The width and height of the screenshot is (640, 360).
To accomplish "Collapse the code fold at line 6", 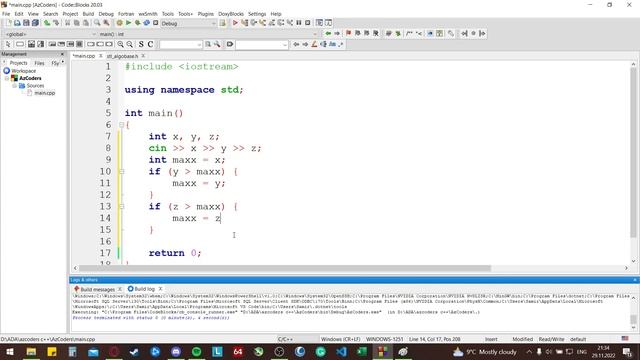I will coord(121,125).
